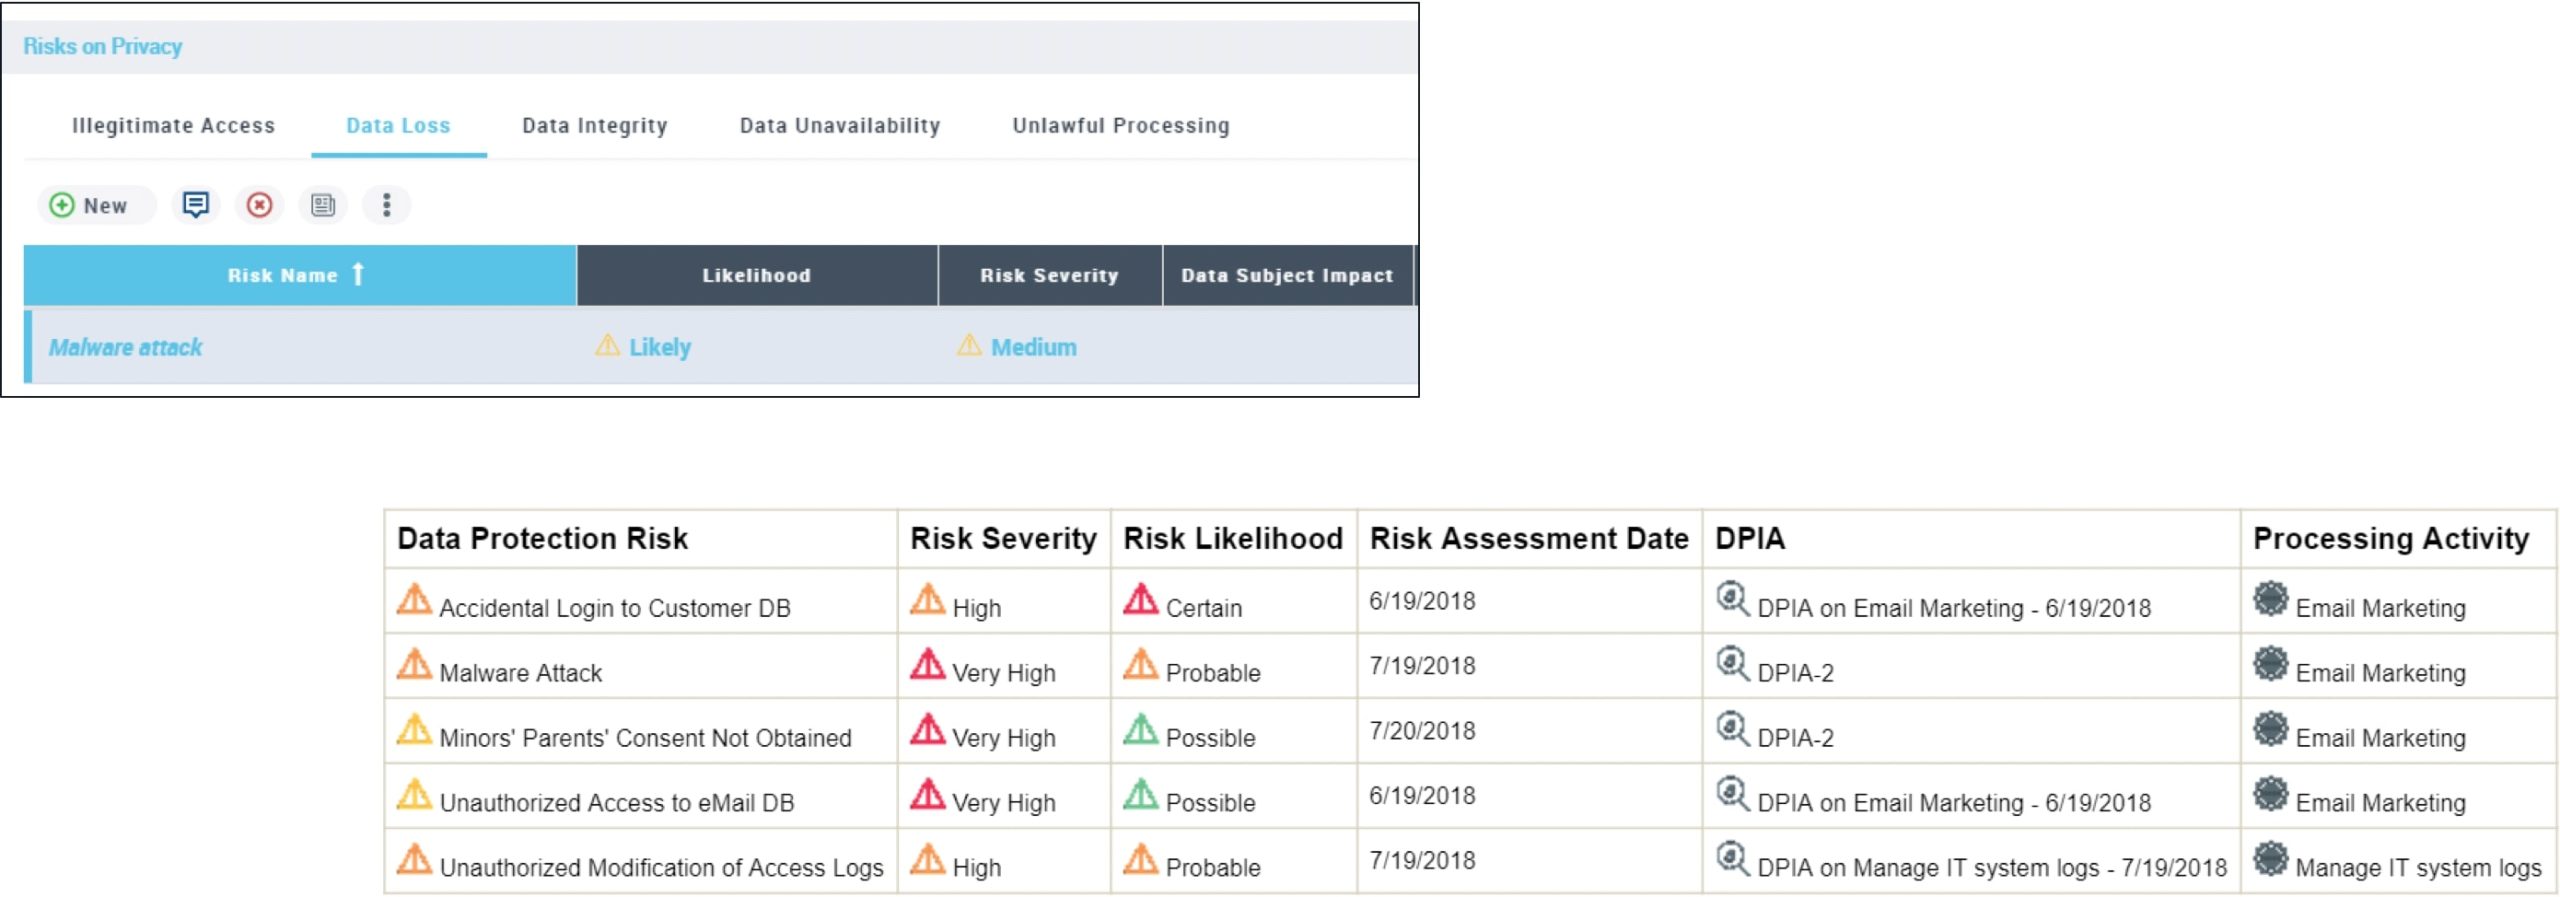Open the Malware attack risk link
The height and width of the screenshot is (897, 2560).
126,347
